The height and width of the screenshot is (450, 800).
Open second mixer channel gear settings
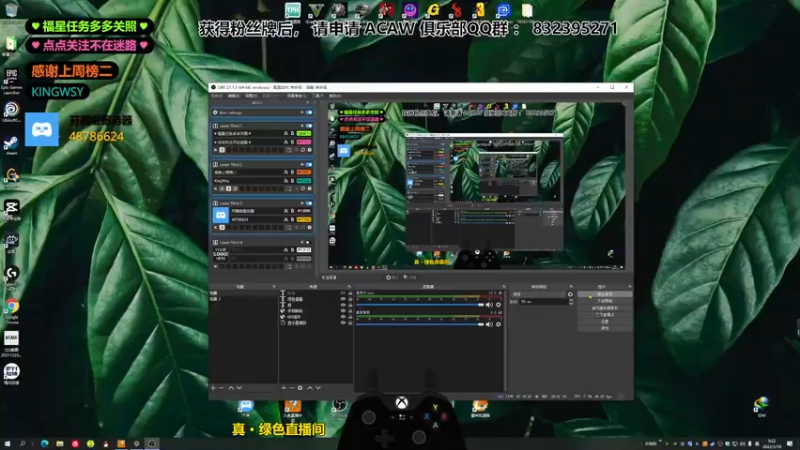[x=498, y=324]
